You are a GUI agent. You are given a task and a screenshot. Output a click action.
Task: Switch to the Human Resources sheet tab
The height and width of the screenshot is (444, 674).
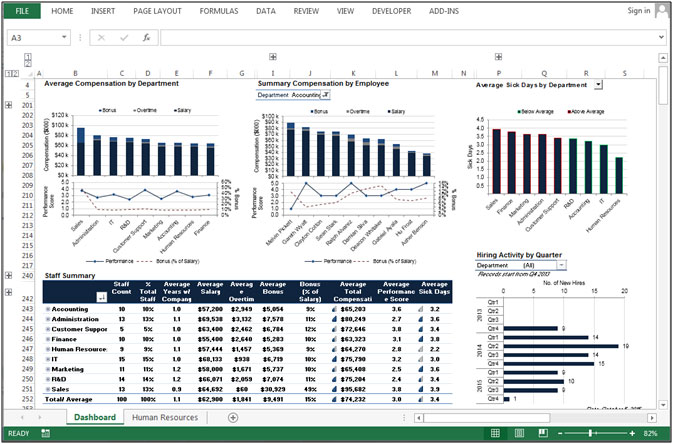pyautogui.click(x=165, y=417)
